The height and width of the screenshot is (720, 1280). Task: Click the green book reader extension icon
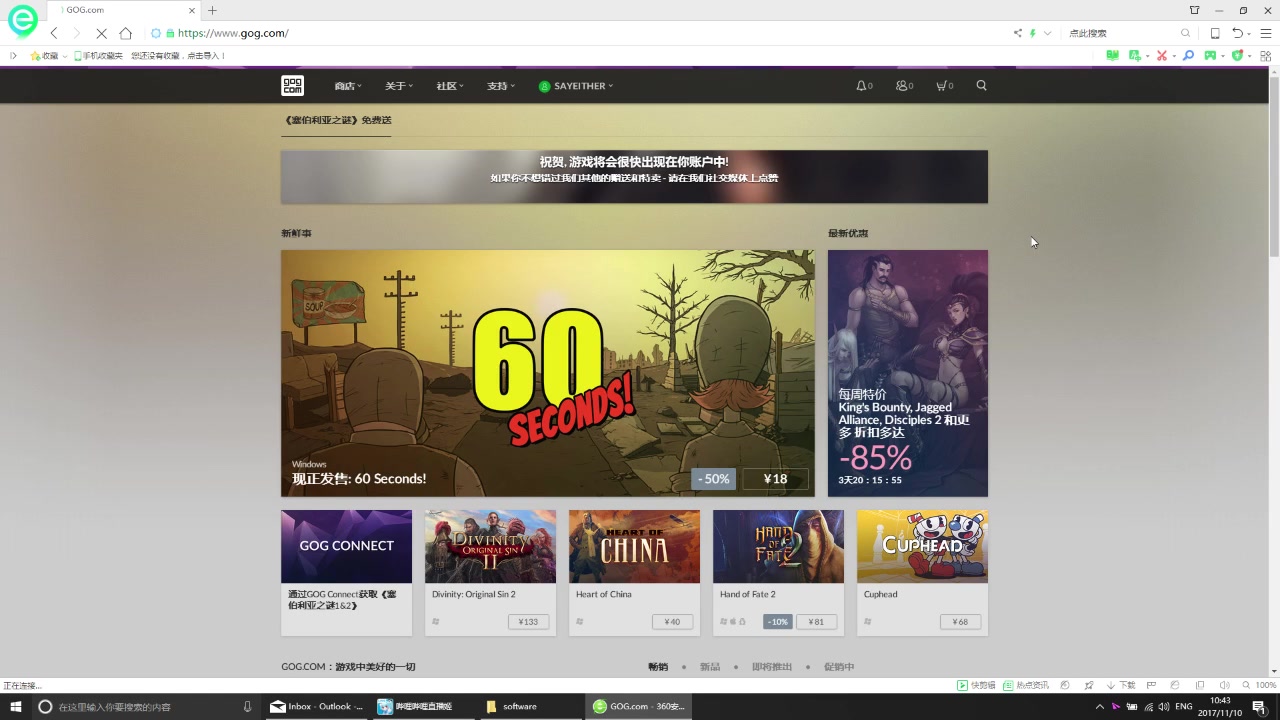(1113, 56)
